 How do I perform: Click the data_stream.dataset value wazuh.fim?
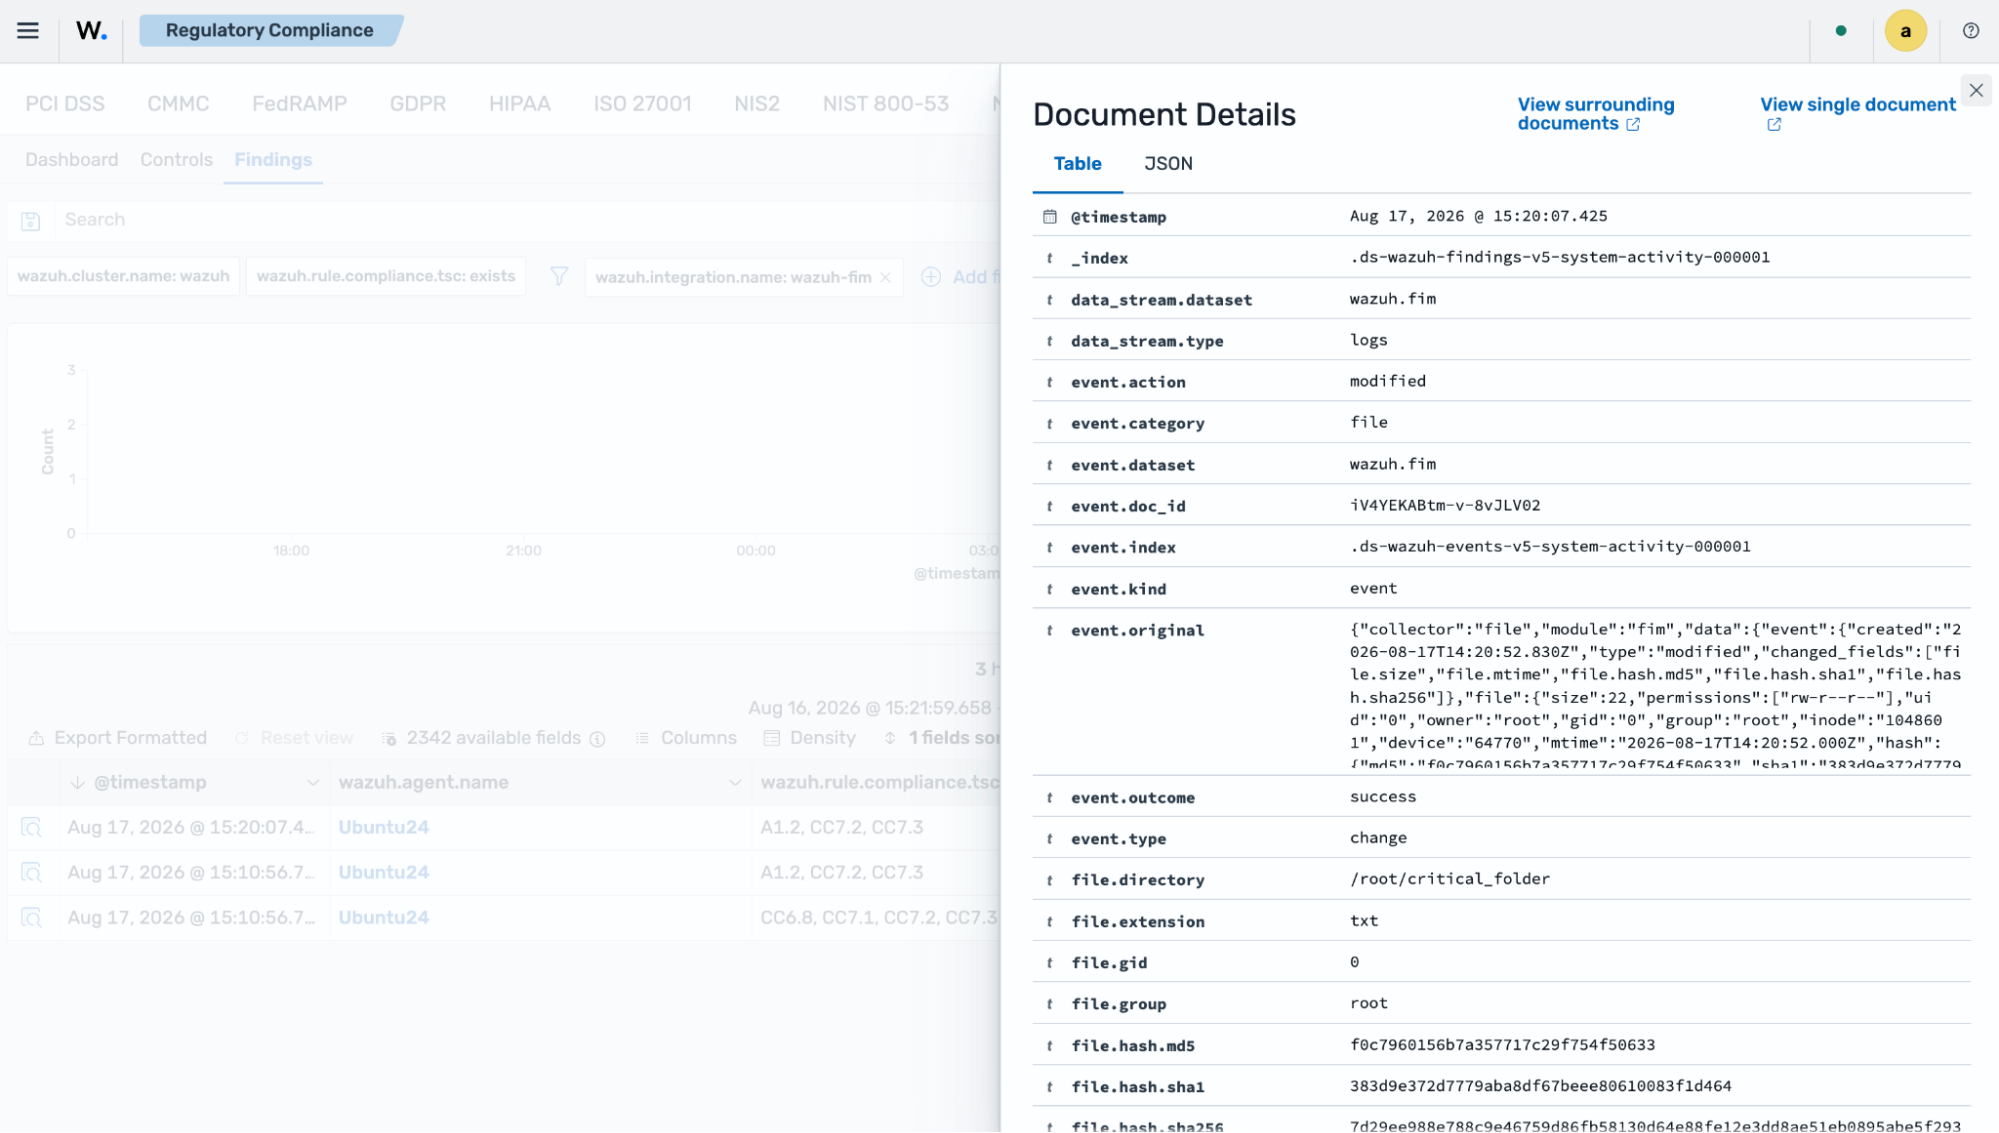click(x=1392, y=299)
